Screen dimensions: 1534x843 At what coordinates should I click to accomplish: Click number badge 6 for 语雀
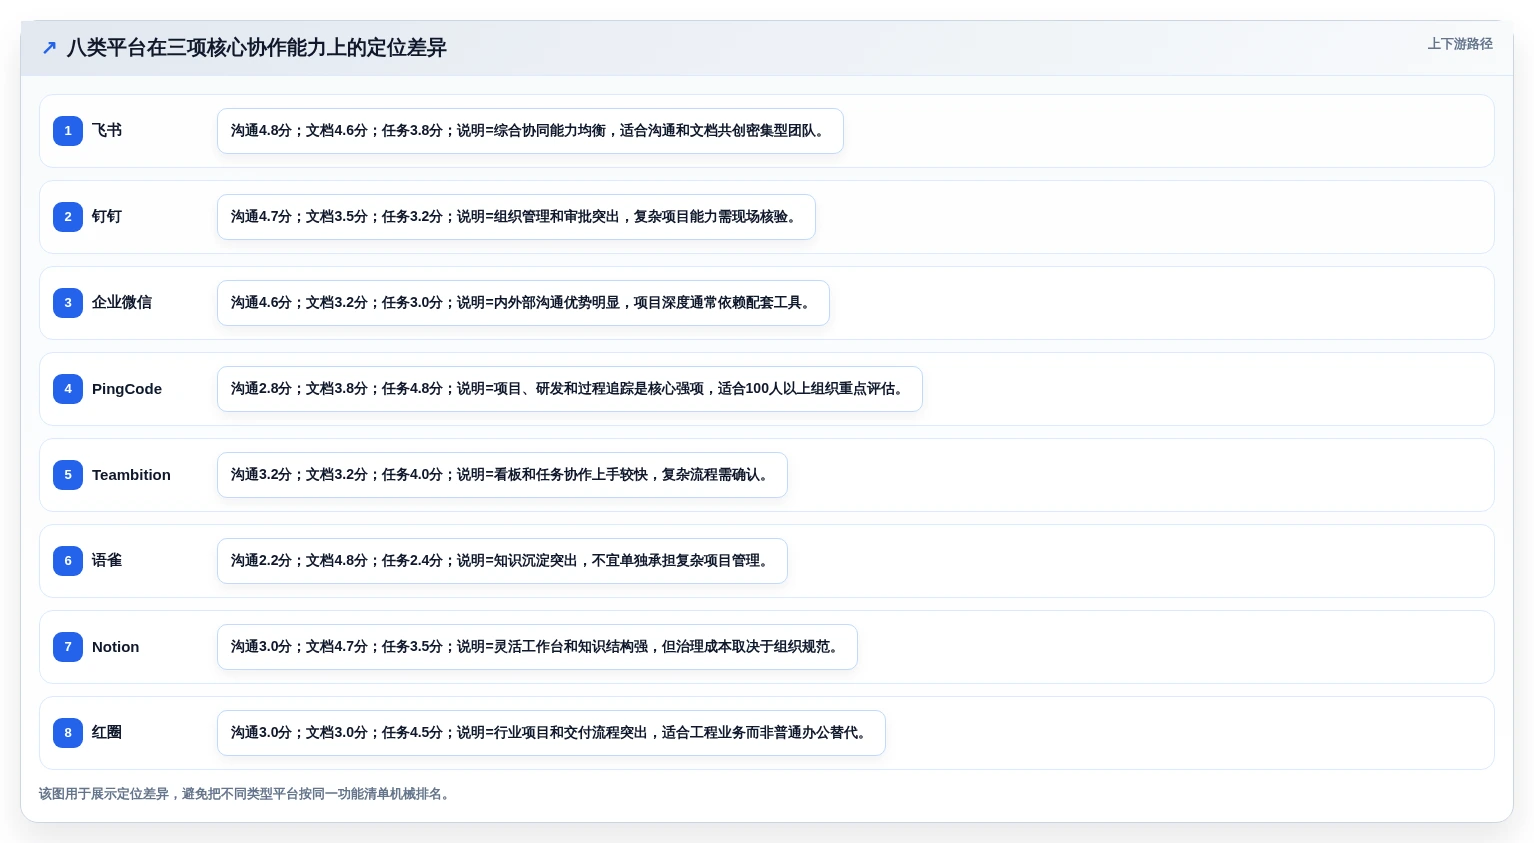[x=68, y=561]
